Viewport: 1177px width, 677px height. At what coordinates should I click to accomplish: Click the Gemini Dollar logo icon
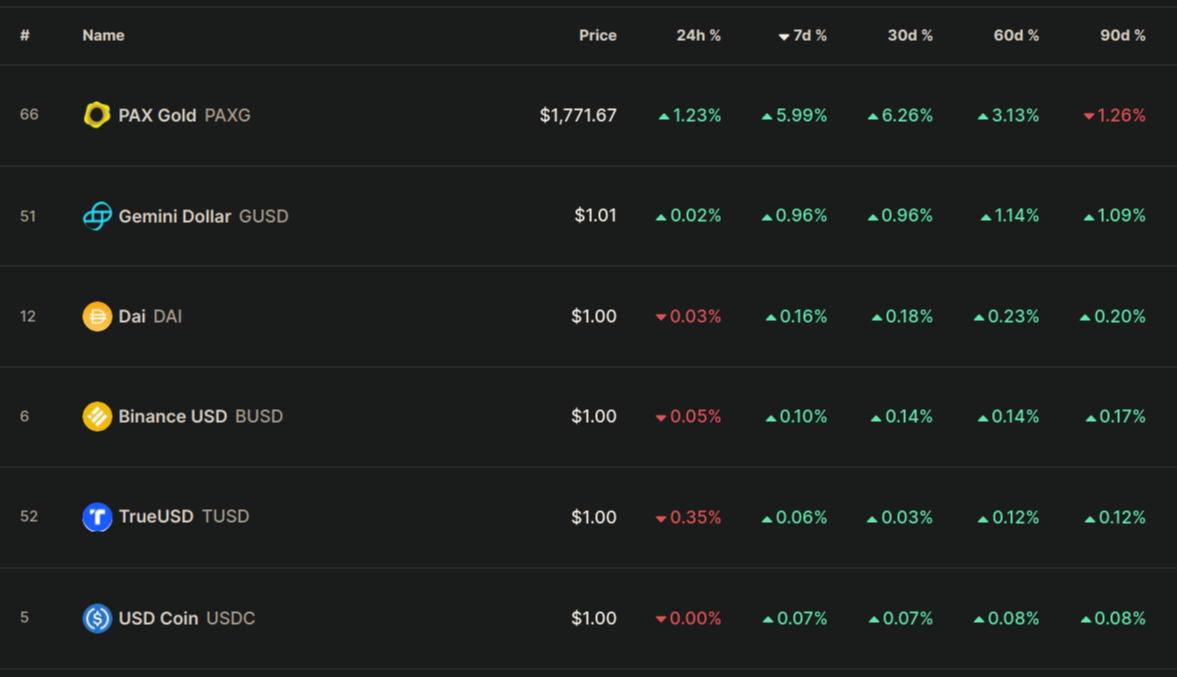point(97,215)
